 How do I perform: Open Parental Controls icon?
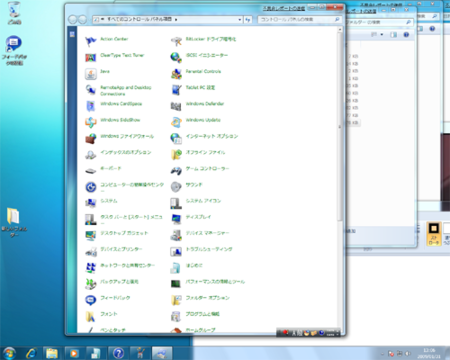click(176, 74)
